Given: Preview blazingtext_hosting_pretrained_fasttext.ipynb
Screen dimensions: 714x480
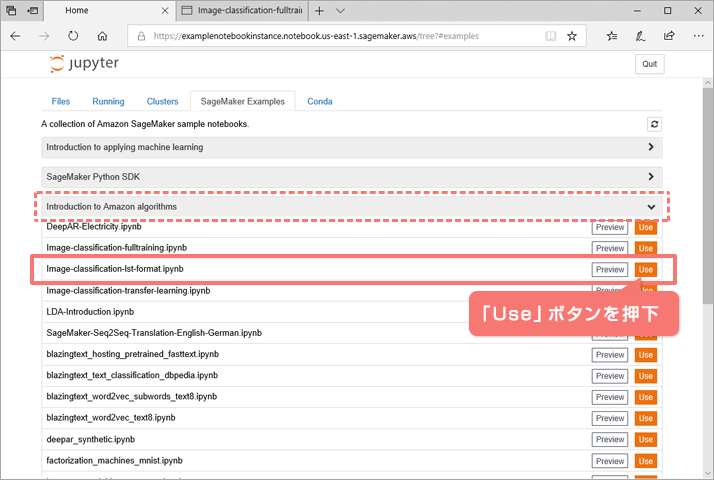Looking at the screenshot, I should coord(610,355).
